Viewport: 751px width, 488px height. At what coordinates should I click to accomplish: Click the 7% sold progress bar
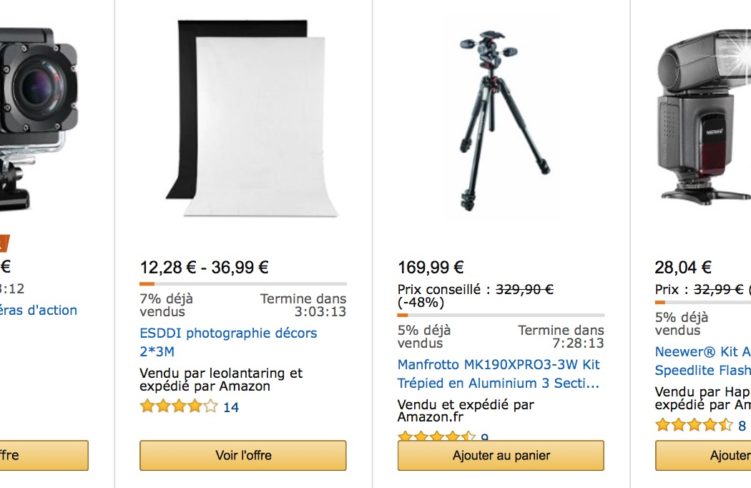click(x=243, y=284)
